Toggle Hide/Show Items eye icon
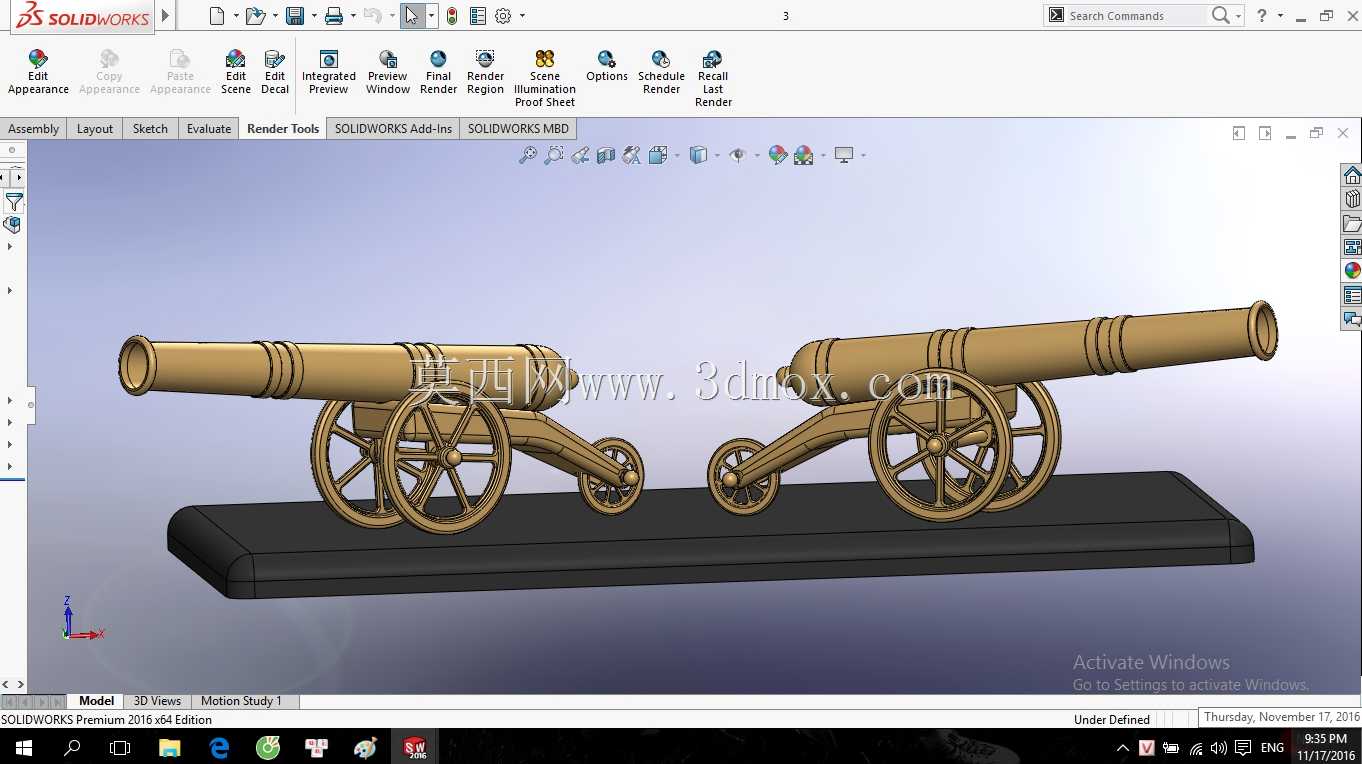1362x764 pixels. (738, 155)
